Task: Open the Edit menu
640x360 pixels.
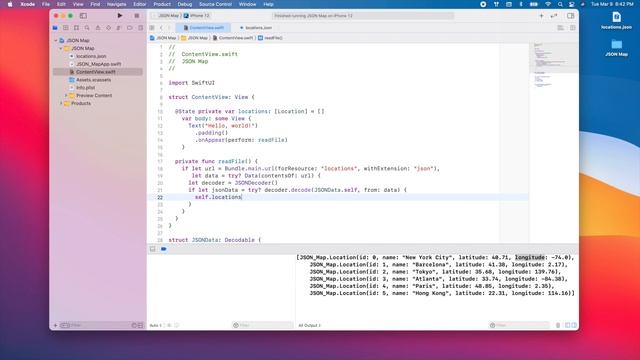Action: point(61,4)
